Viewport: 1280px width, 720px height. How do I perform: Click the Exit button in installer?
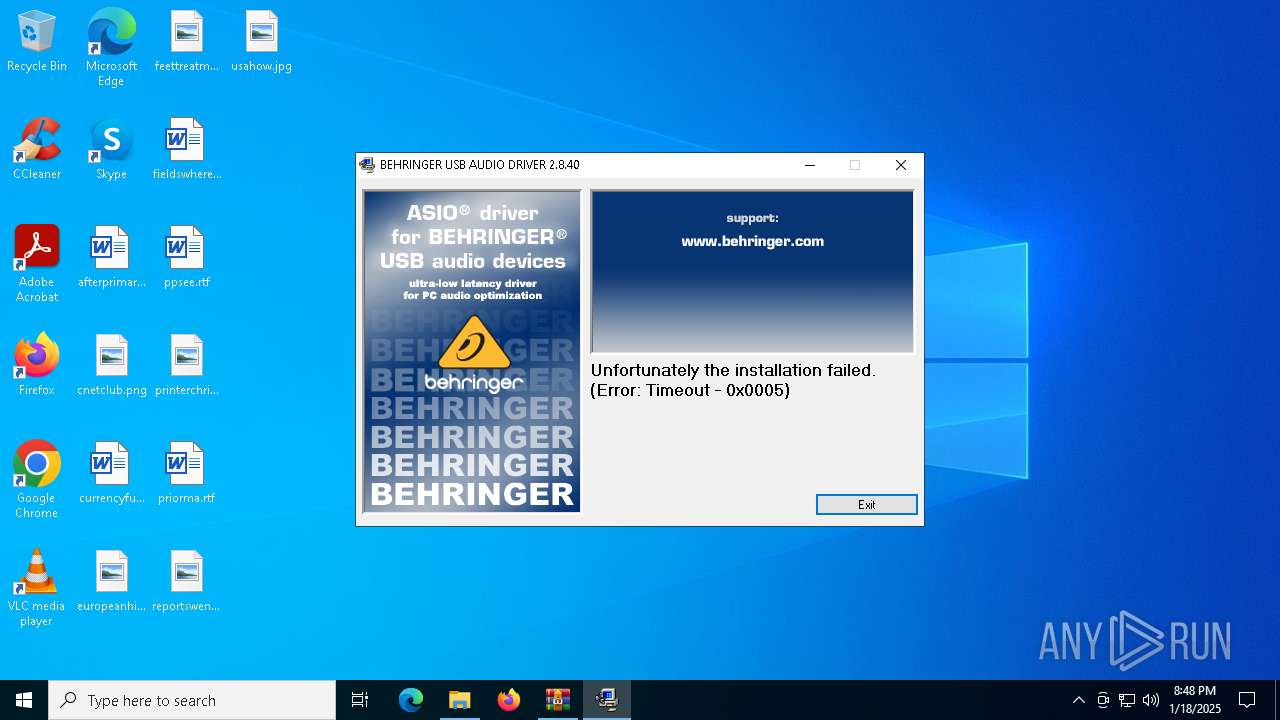866,505
